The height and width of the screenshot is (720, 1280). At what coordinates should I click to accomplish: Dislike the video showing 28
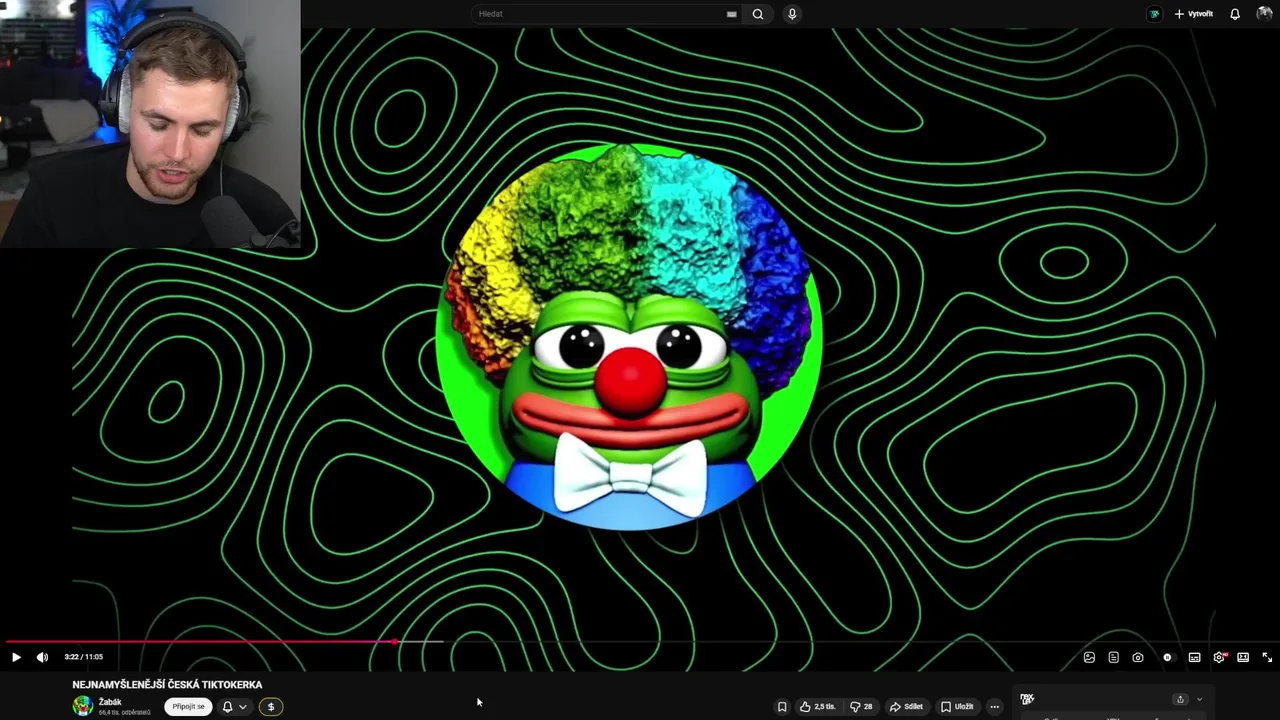(x=861, y=707)
